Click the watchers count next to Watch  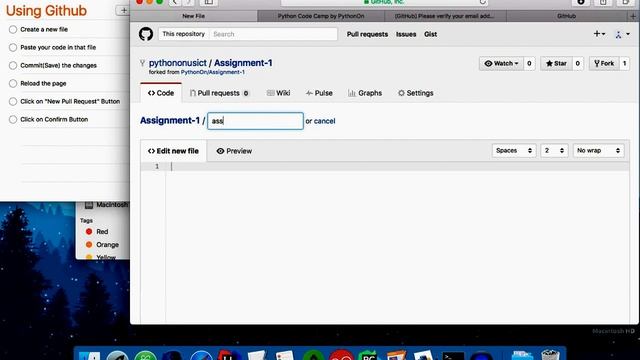[529, 63]
